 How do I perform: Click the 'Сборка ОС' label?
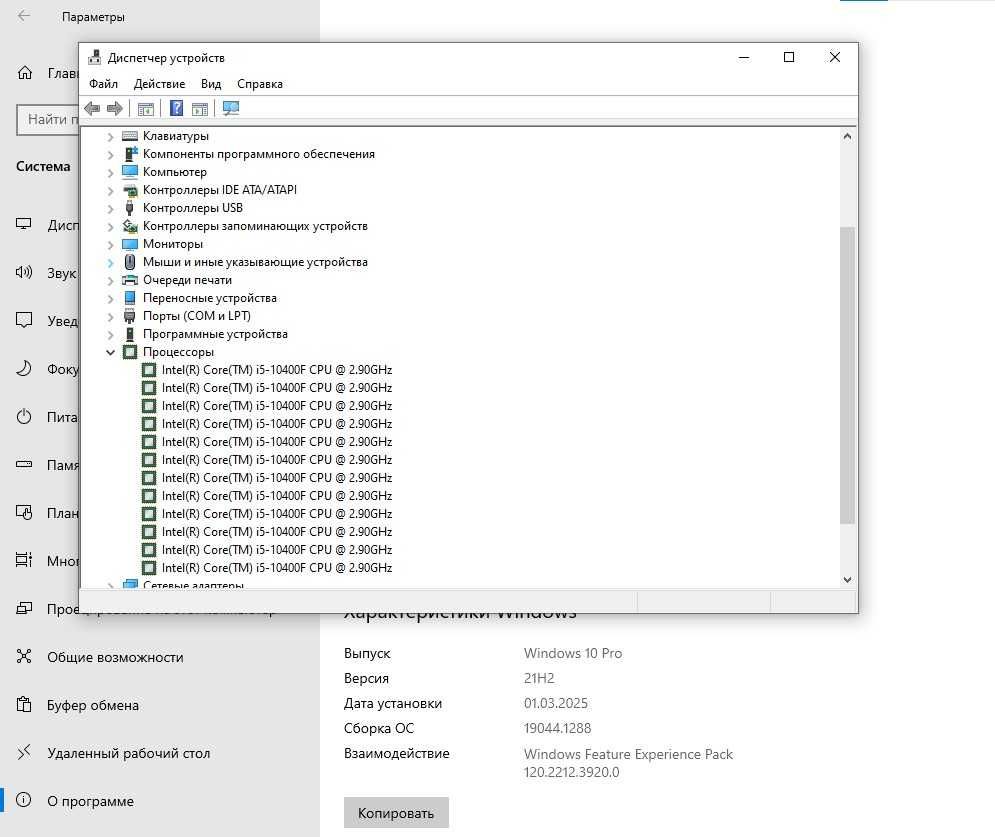(379, 728)
